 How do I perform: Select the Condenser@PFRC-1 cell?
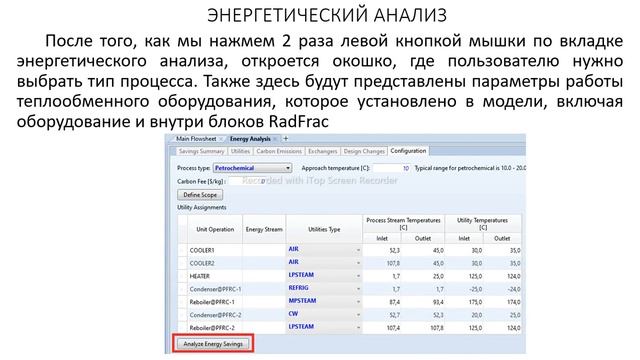[x=215, y=289]
